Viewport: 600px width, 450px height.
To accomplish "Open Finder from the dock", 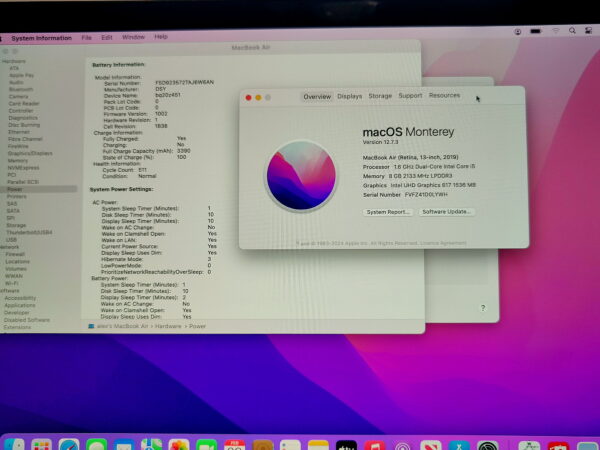I will point(14,445).
